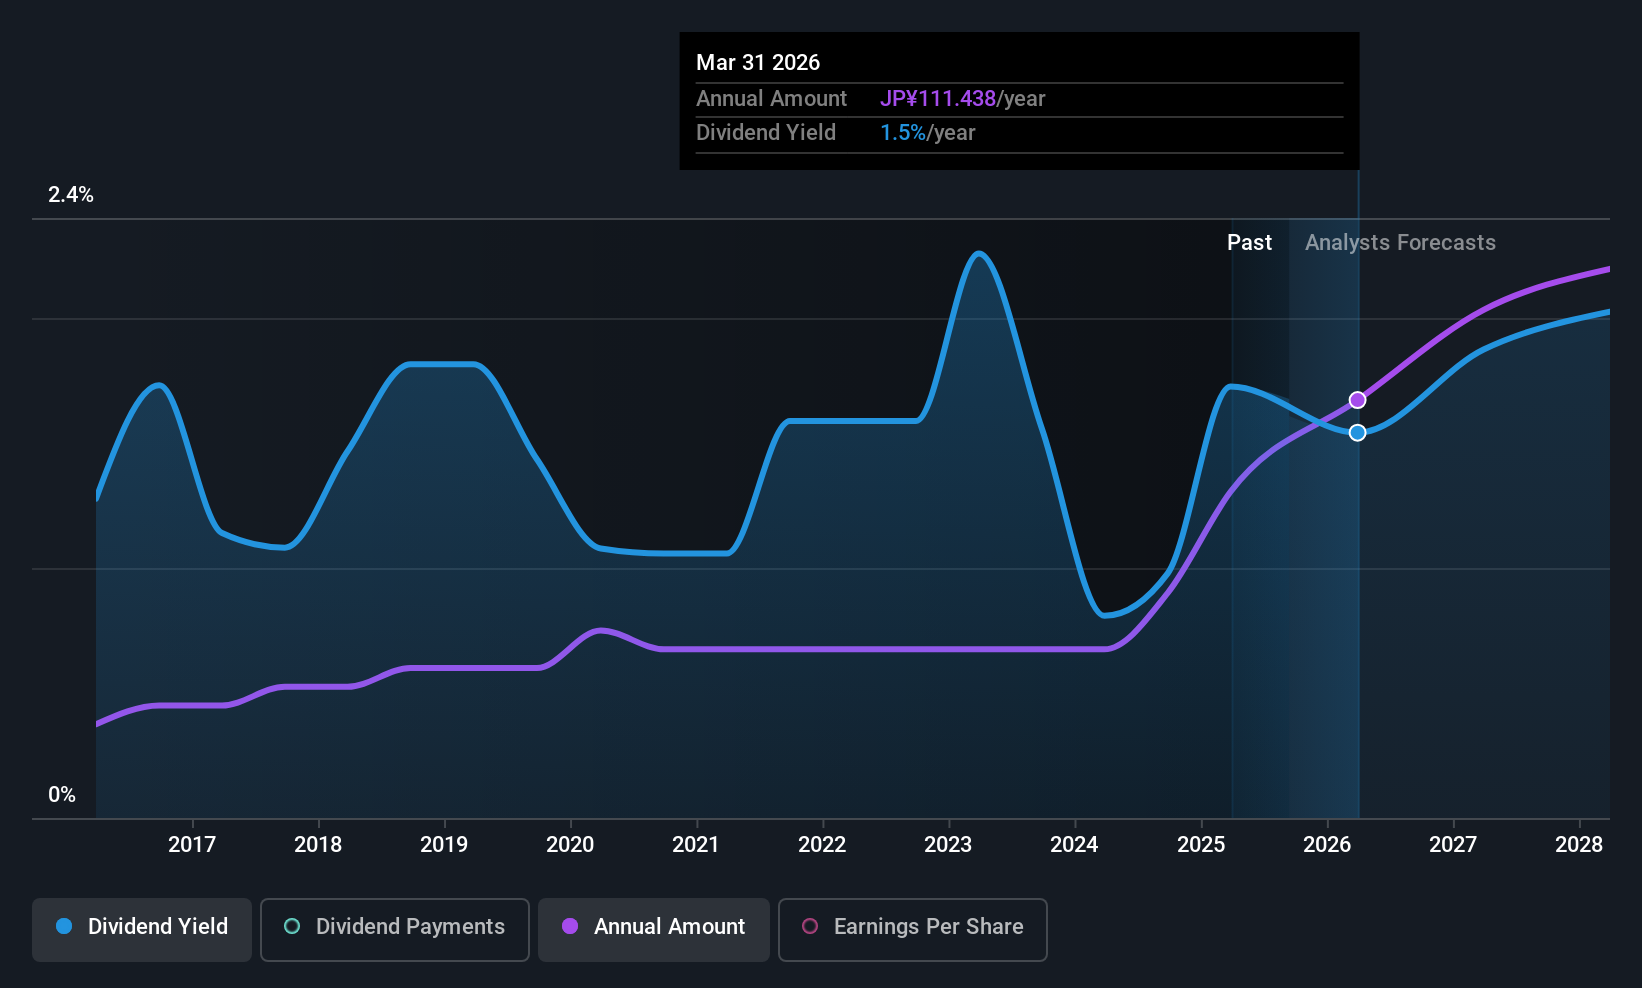The image size is (1642, 988).
Task: Enable the Dividend Payments series
Action: (x=395, y=929)
